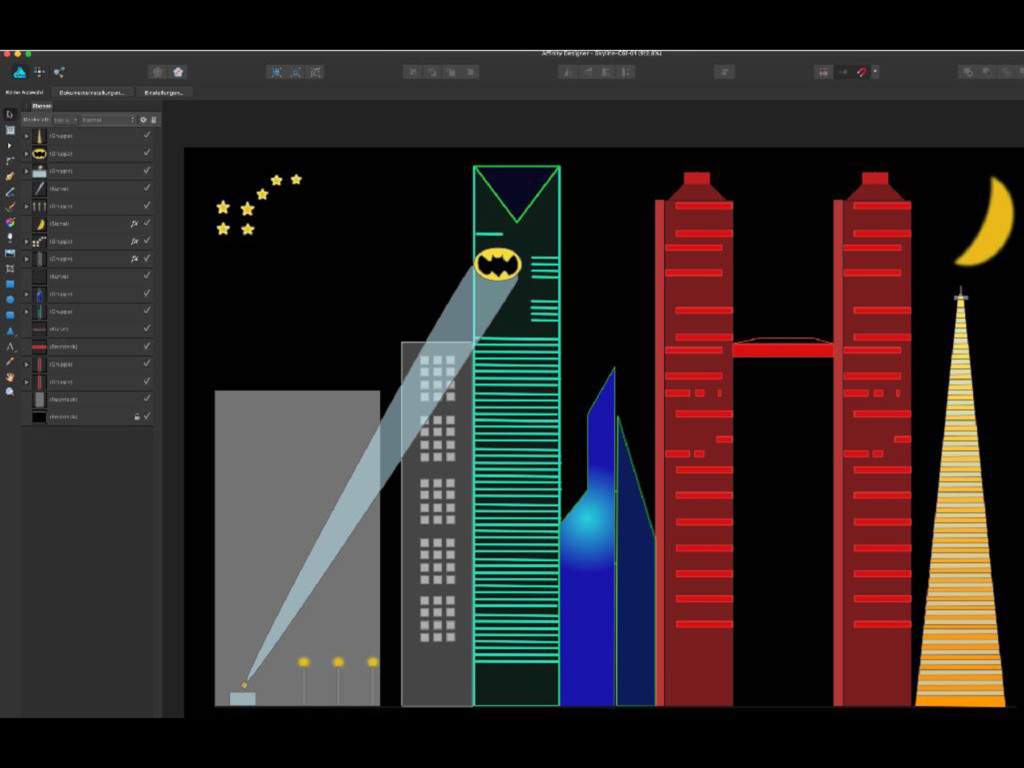The height and width of the screenshot is (768, 1024).
Task: Switch to the Pixel persona icon
Action: click(x=39, y=72)
